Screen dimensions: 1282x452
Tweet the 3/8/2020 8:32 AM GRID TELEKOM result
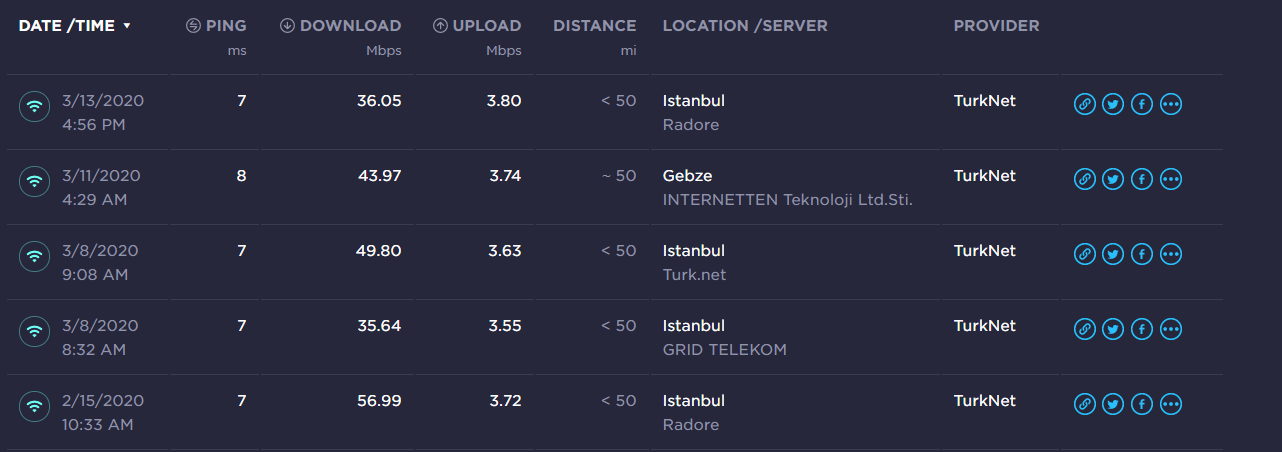(x=1113, y=329)
